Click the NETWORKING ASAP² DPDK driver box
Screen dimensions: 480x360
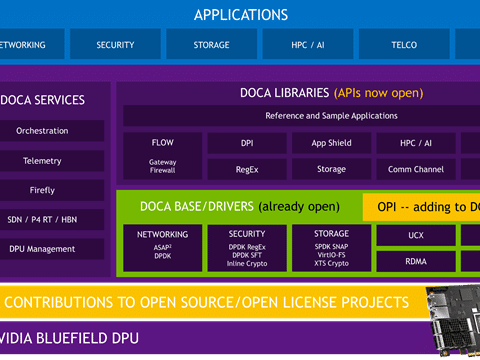tap(163, 248)
